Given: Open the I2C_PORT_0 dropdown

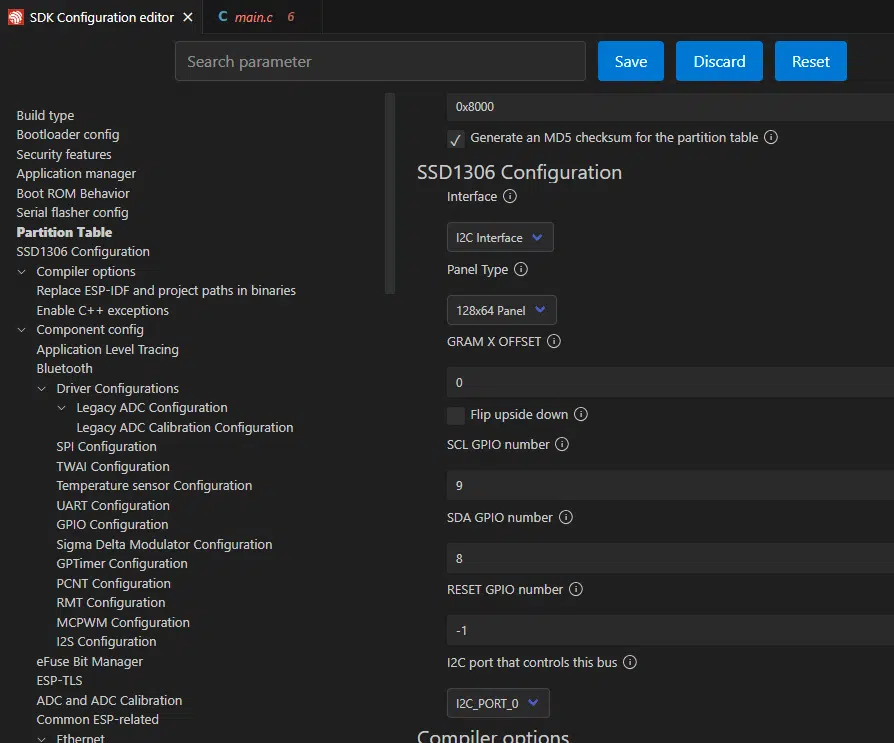Looking at the screenshot, I should tap(498, 703).
